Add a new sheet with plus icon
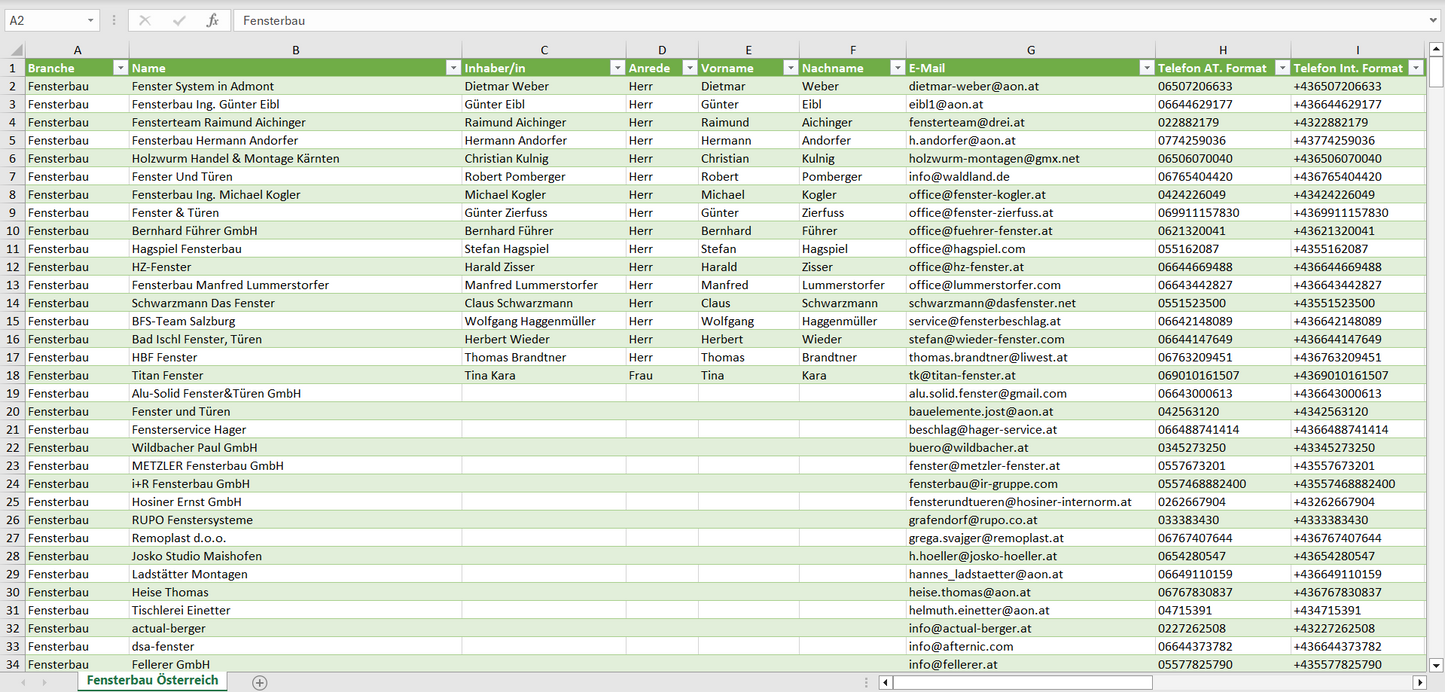 click(x=260, y=682)
